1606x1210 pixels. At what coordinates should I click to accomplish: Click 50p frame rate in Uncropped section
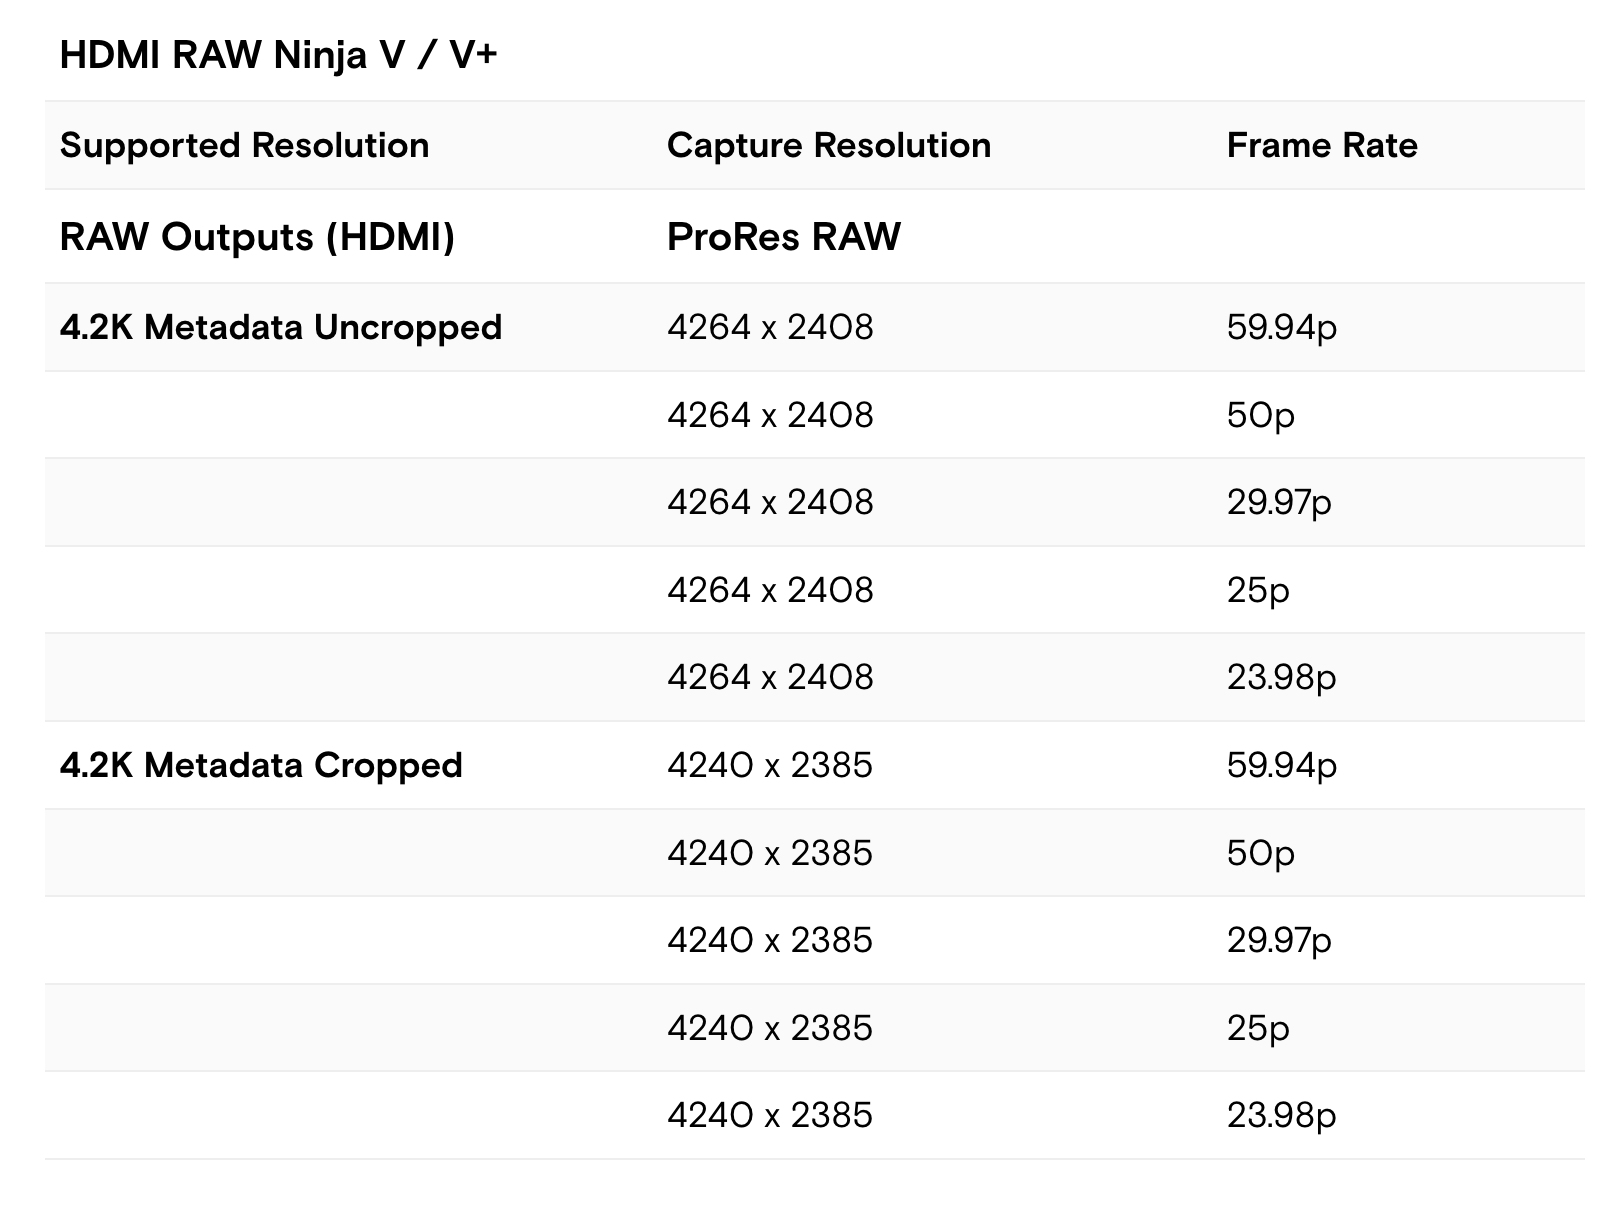coord(1260,415)
